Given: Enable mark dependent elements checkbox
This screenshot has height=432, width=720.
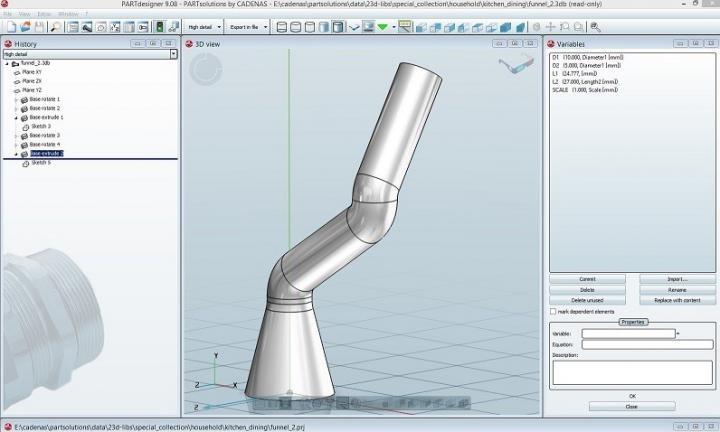Looking at the screenshot, I should click(553, 312).
